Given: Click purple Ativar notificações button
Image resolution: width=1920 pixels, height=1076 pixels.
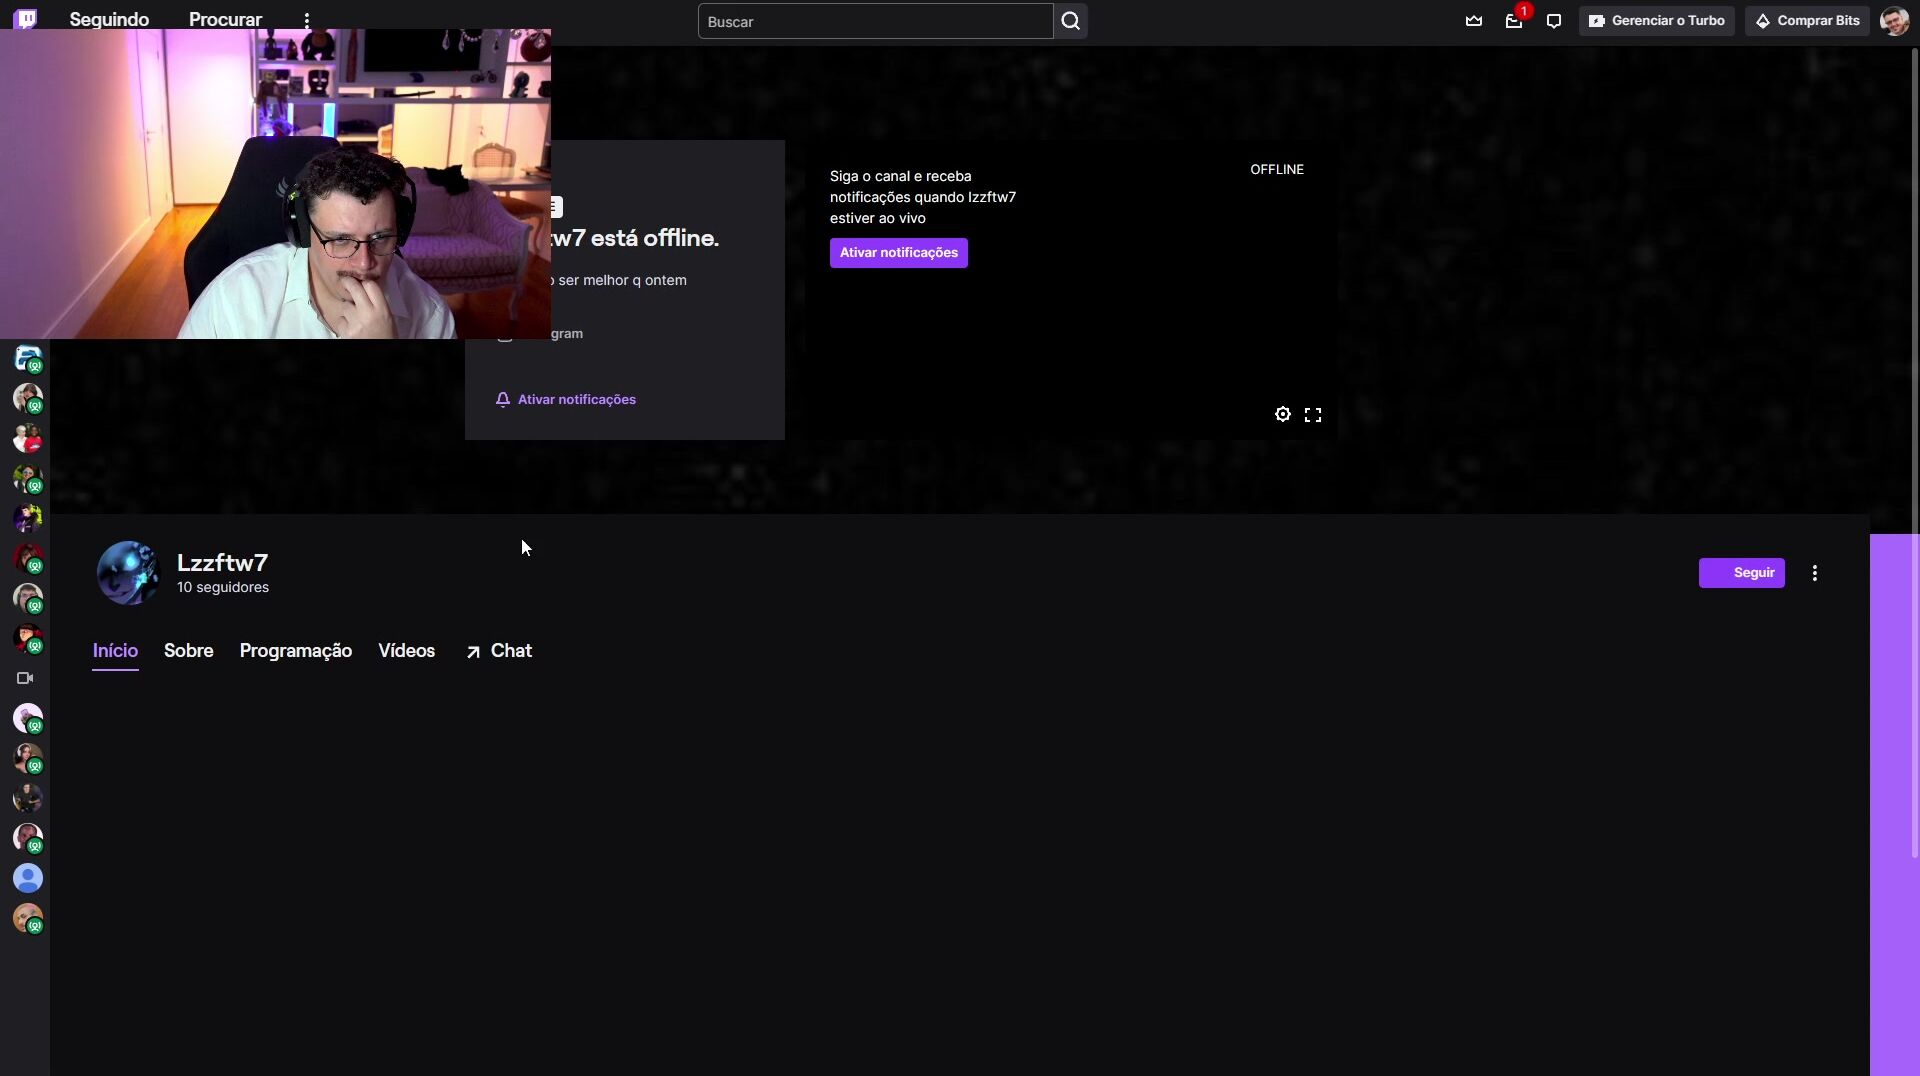Looking at the screenshot, I should [x=898, y=253].
